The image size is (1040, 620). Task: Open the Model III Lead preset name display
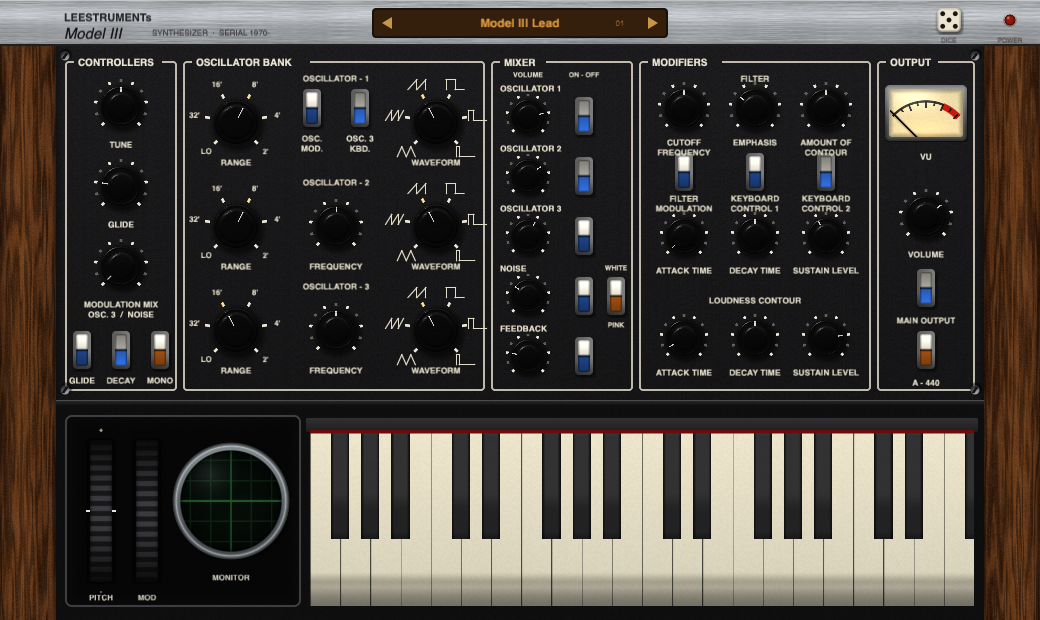pyautogui.click(x=519, y=23)
